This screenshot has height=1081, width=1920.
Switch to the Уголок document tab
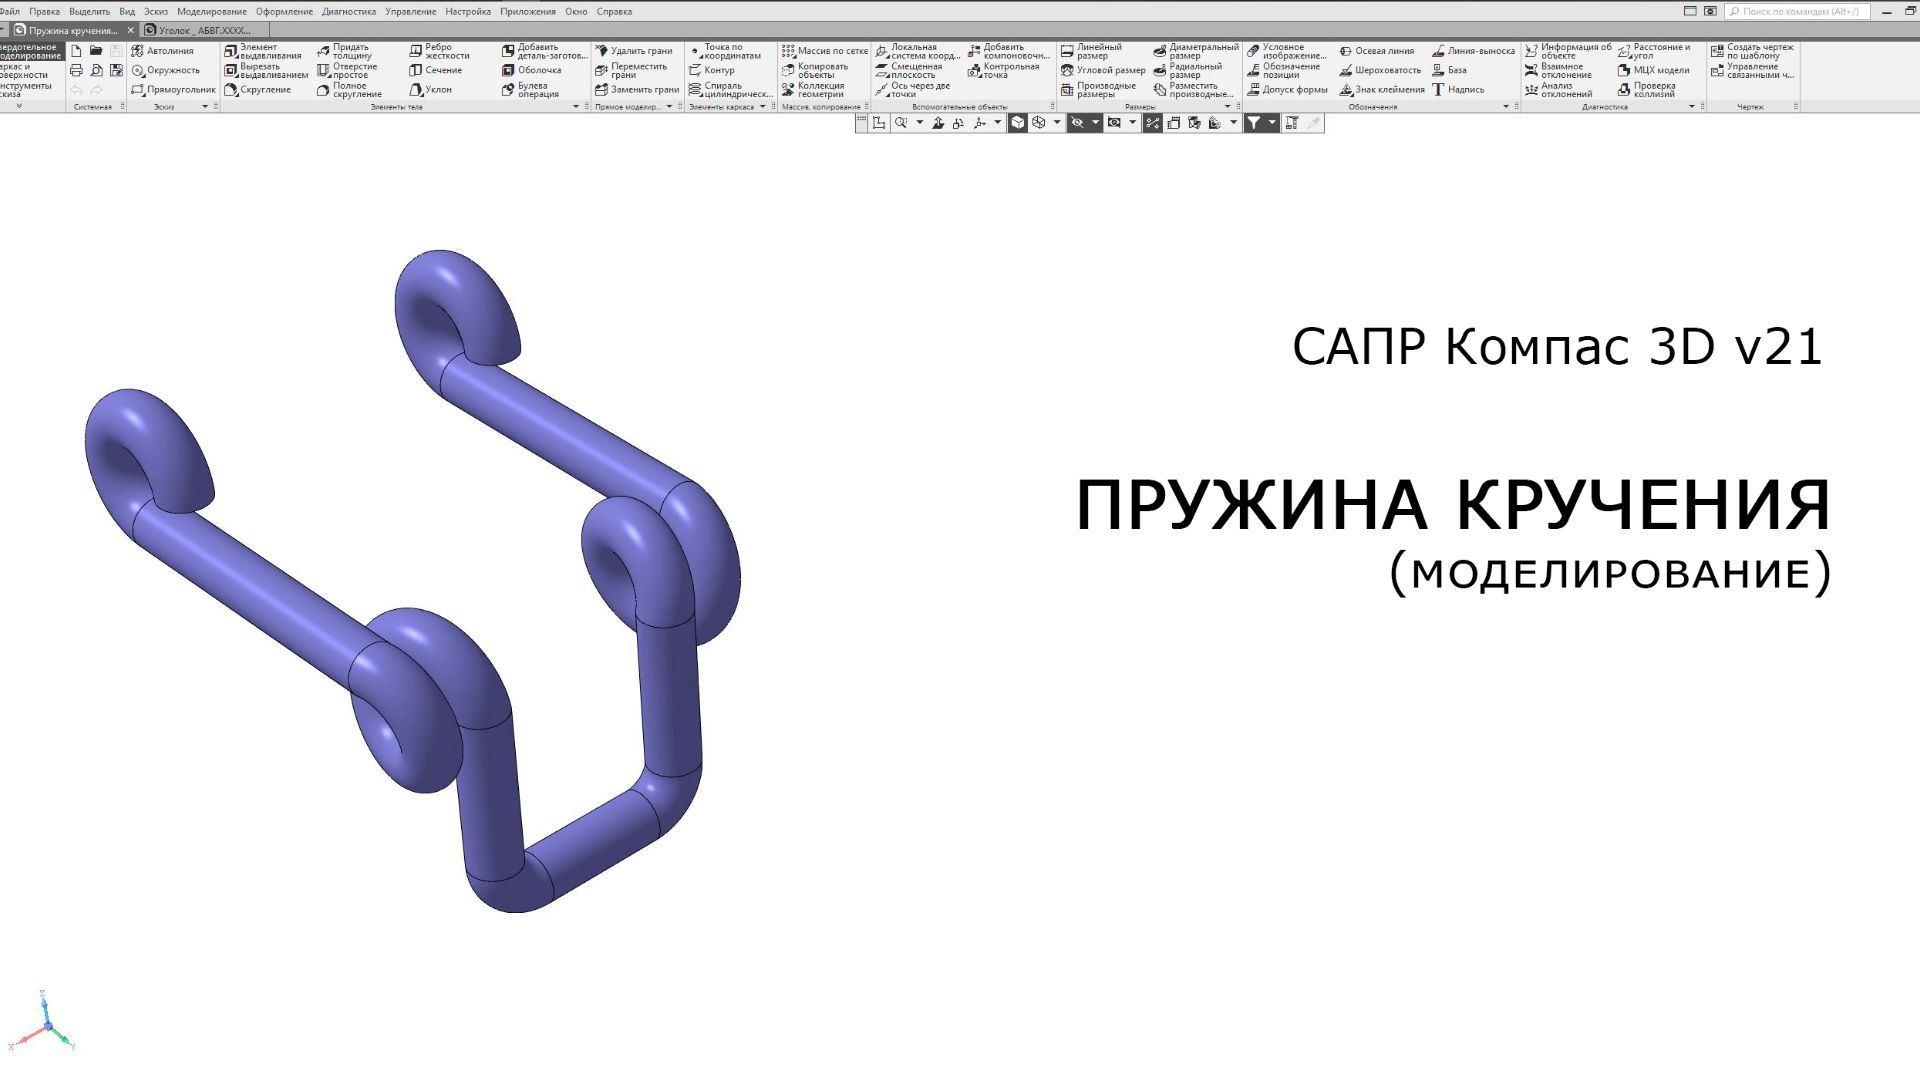[204, 31]
